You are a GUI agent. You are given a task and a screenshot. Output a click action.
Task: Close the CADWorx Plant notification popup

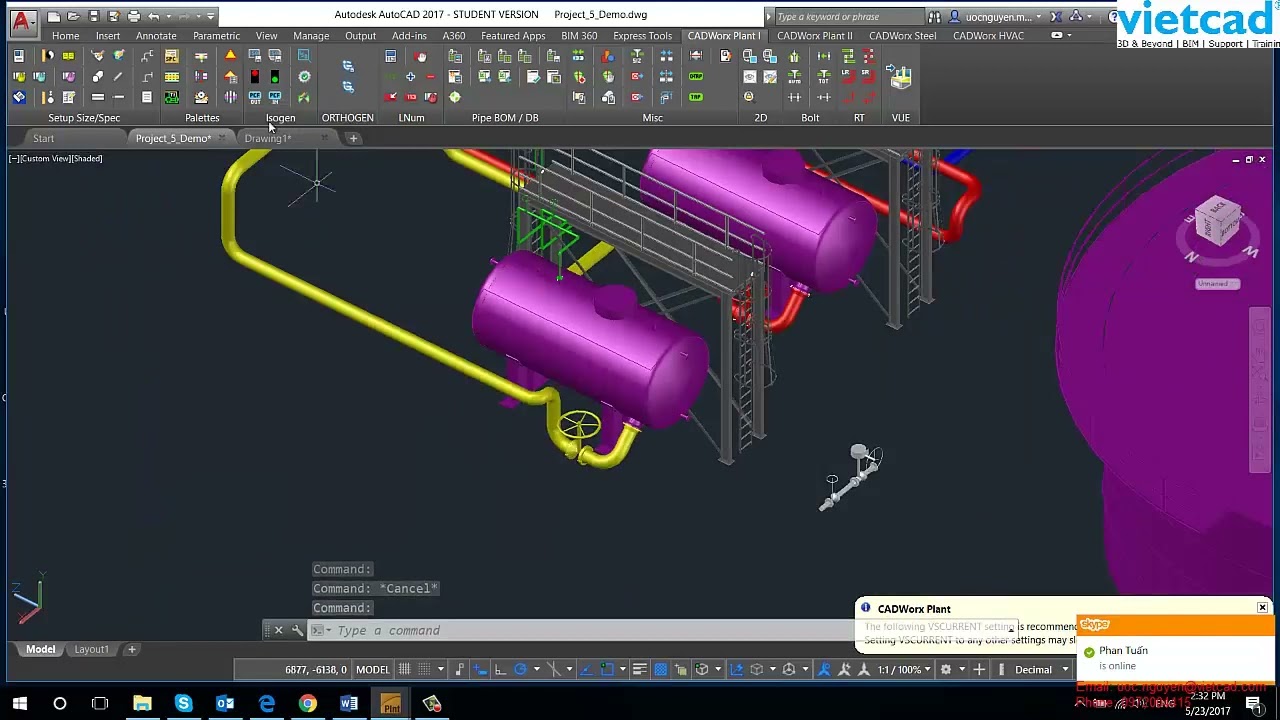pos(1262,608)
